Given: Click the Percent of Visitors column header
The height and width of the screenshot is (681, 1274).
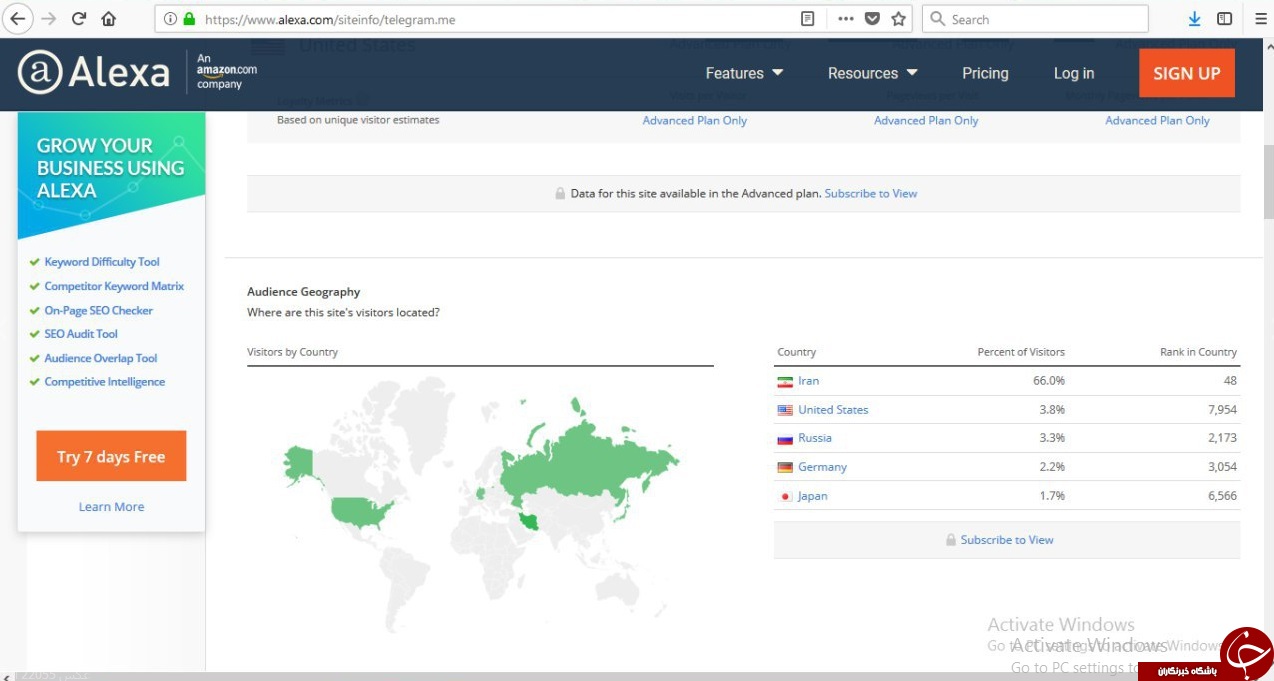Looking at the screenshot, I should [x=1021, y=352].
